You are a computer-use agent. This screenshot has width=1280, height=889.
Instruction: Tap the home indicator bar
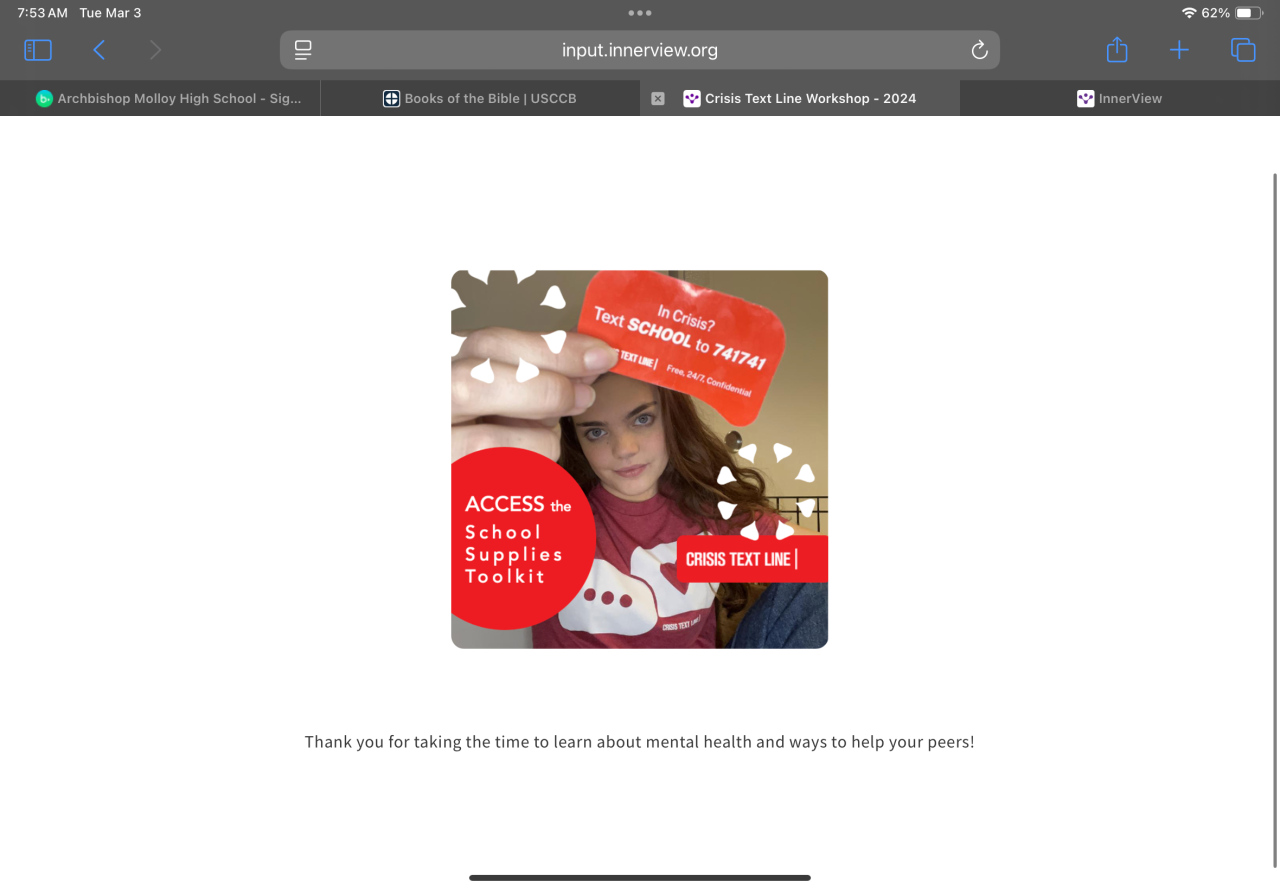(x=640, y=878)
